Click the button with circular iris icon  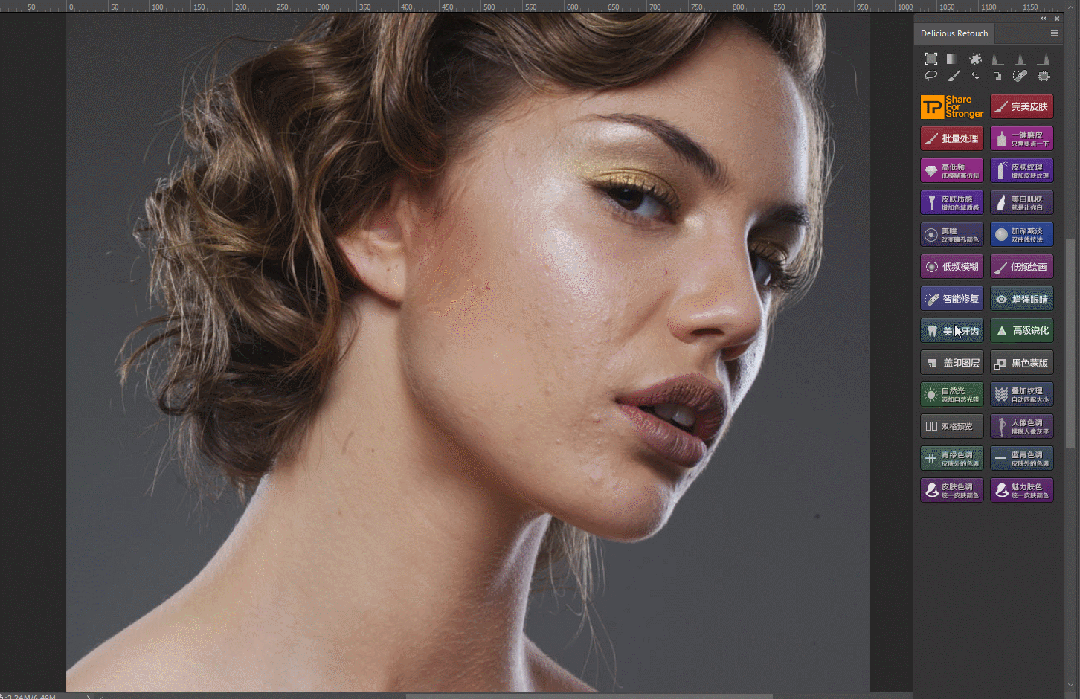point(952,235)
